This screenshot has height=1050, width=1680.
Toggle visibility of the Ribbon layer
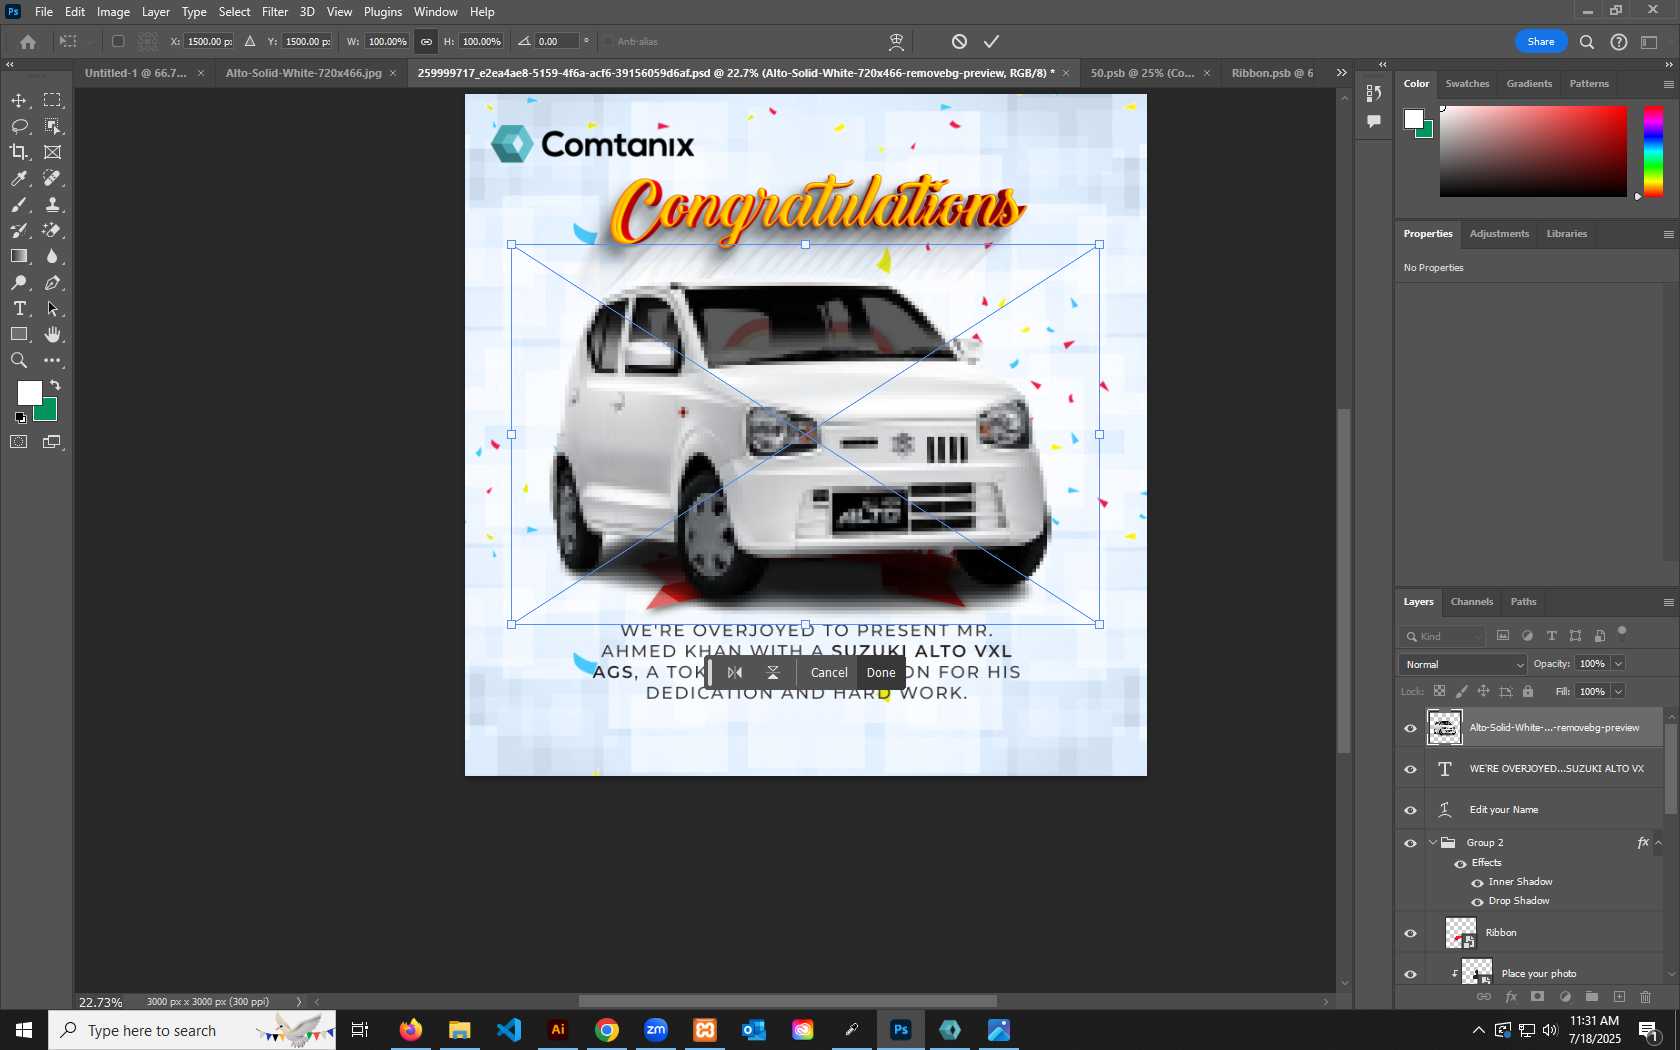click(x=1410, y=933)
